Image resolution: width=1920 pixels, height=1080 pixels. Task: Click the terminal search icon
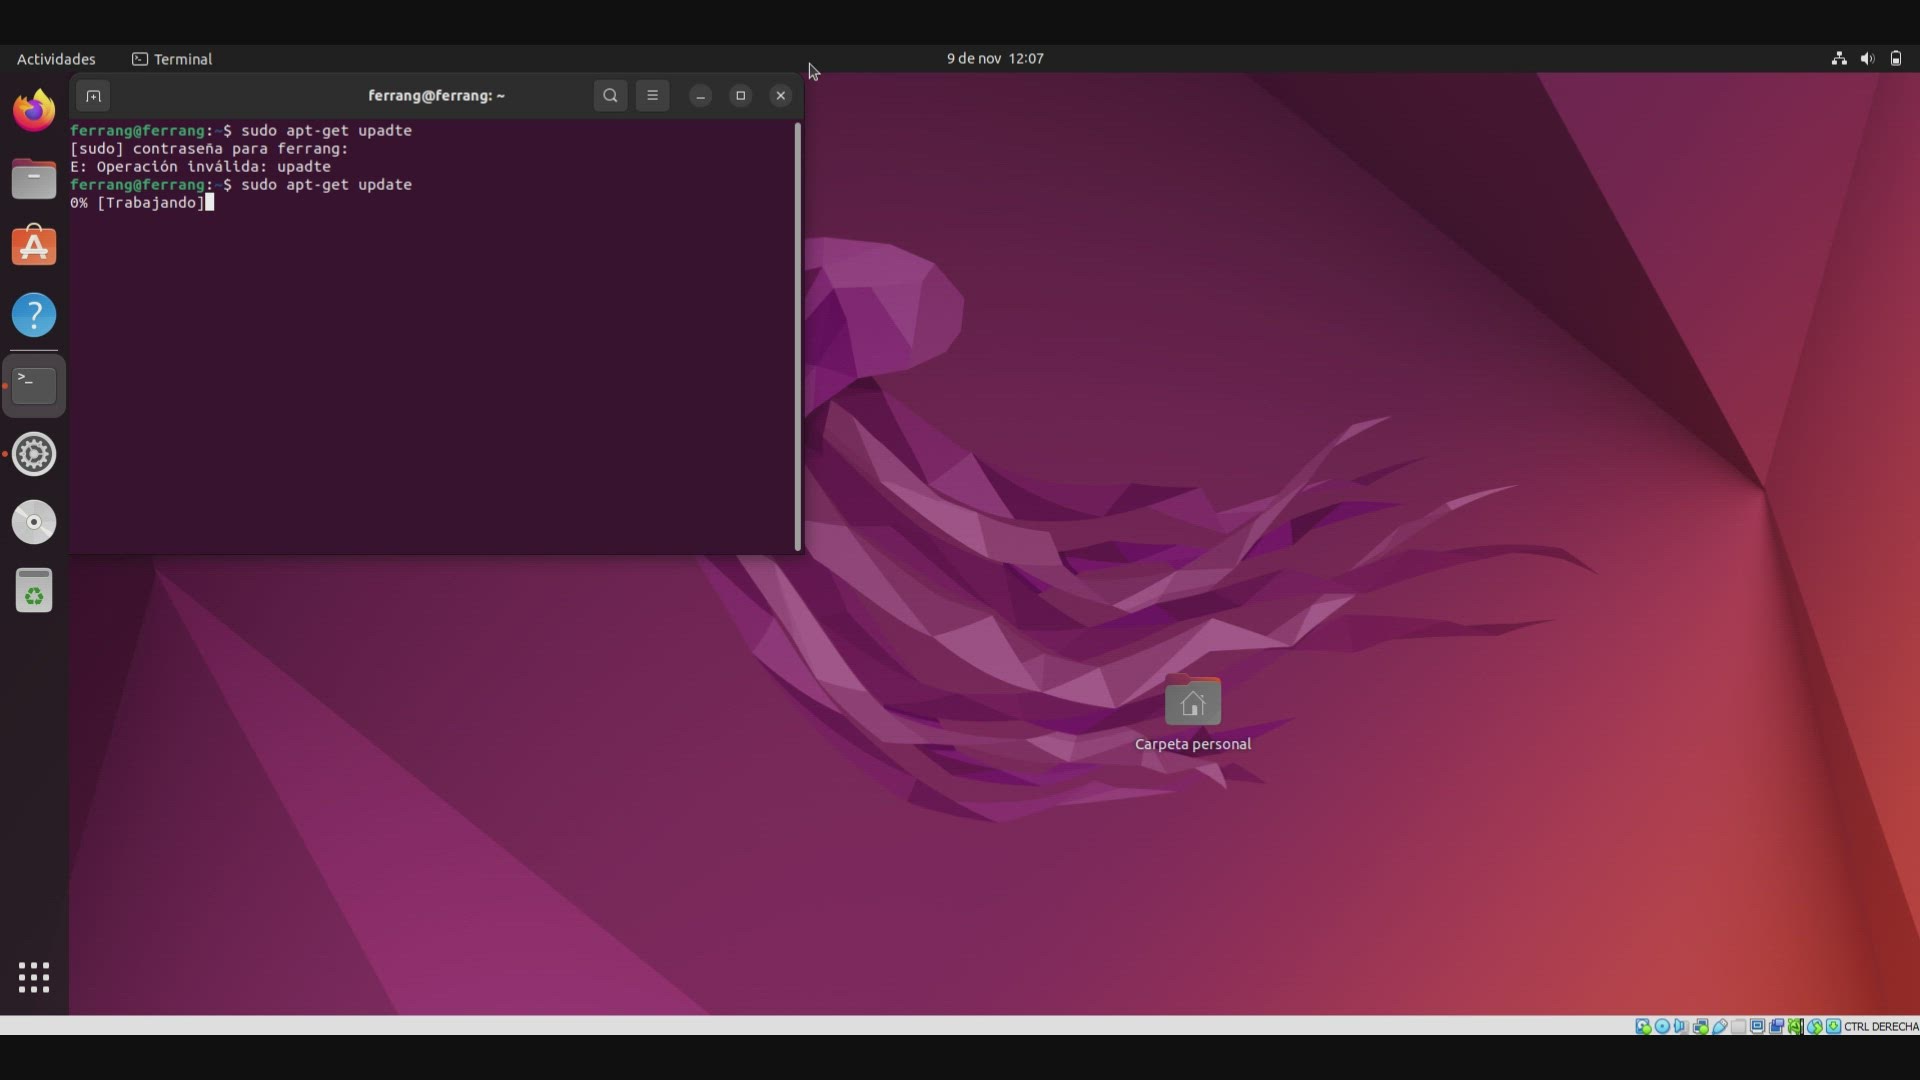pos(610,96)
